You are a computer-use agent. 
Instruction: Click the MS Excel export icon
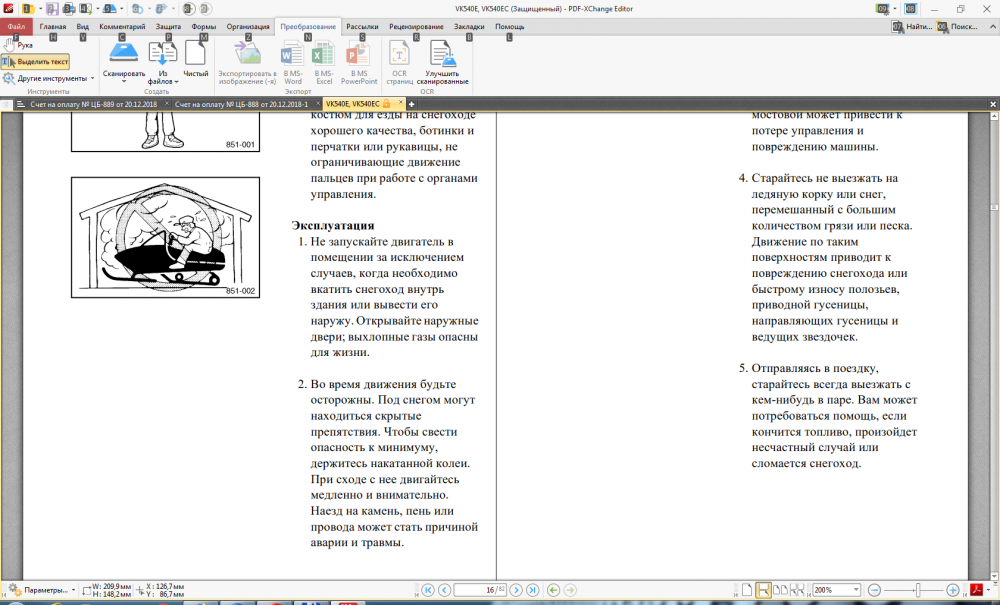tap(323, 54)
